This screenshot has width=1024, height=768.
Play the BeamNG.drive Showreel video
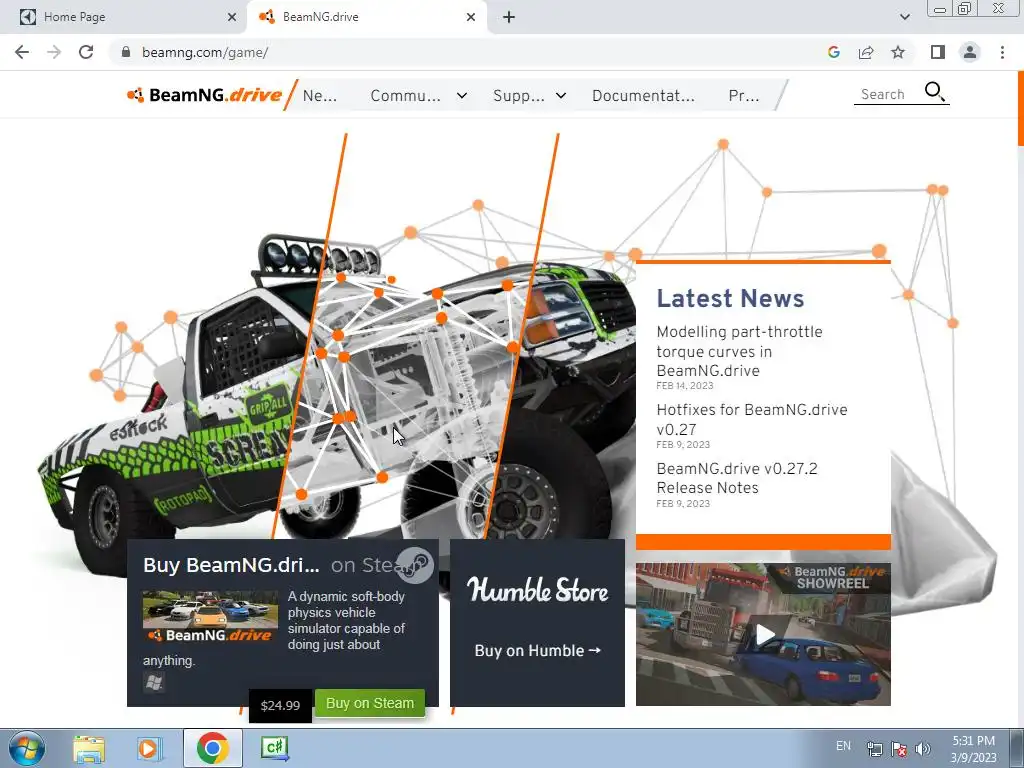click(763, 633)
